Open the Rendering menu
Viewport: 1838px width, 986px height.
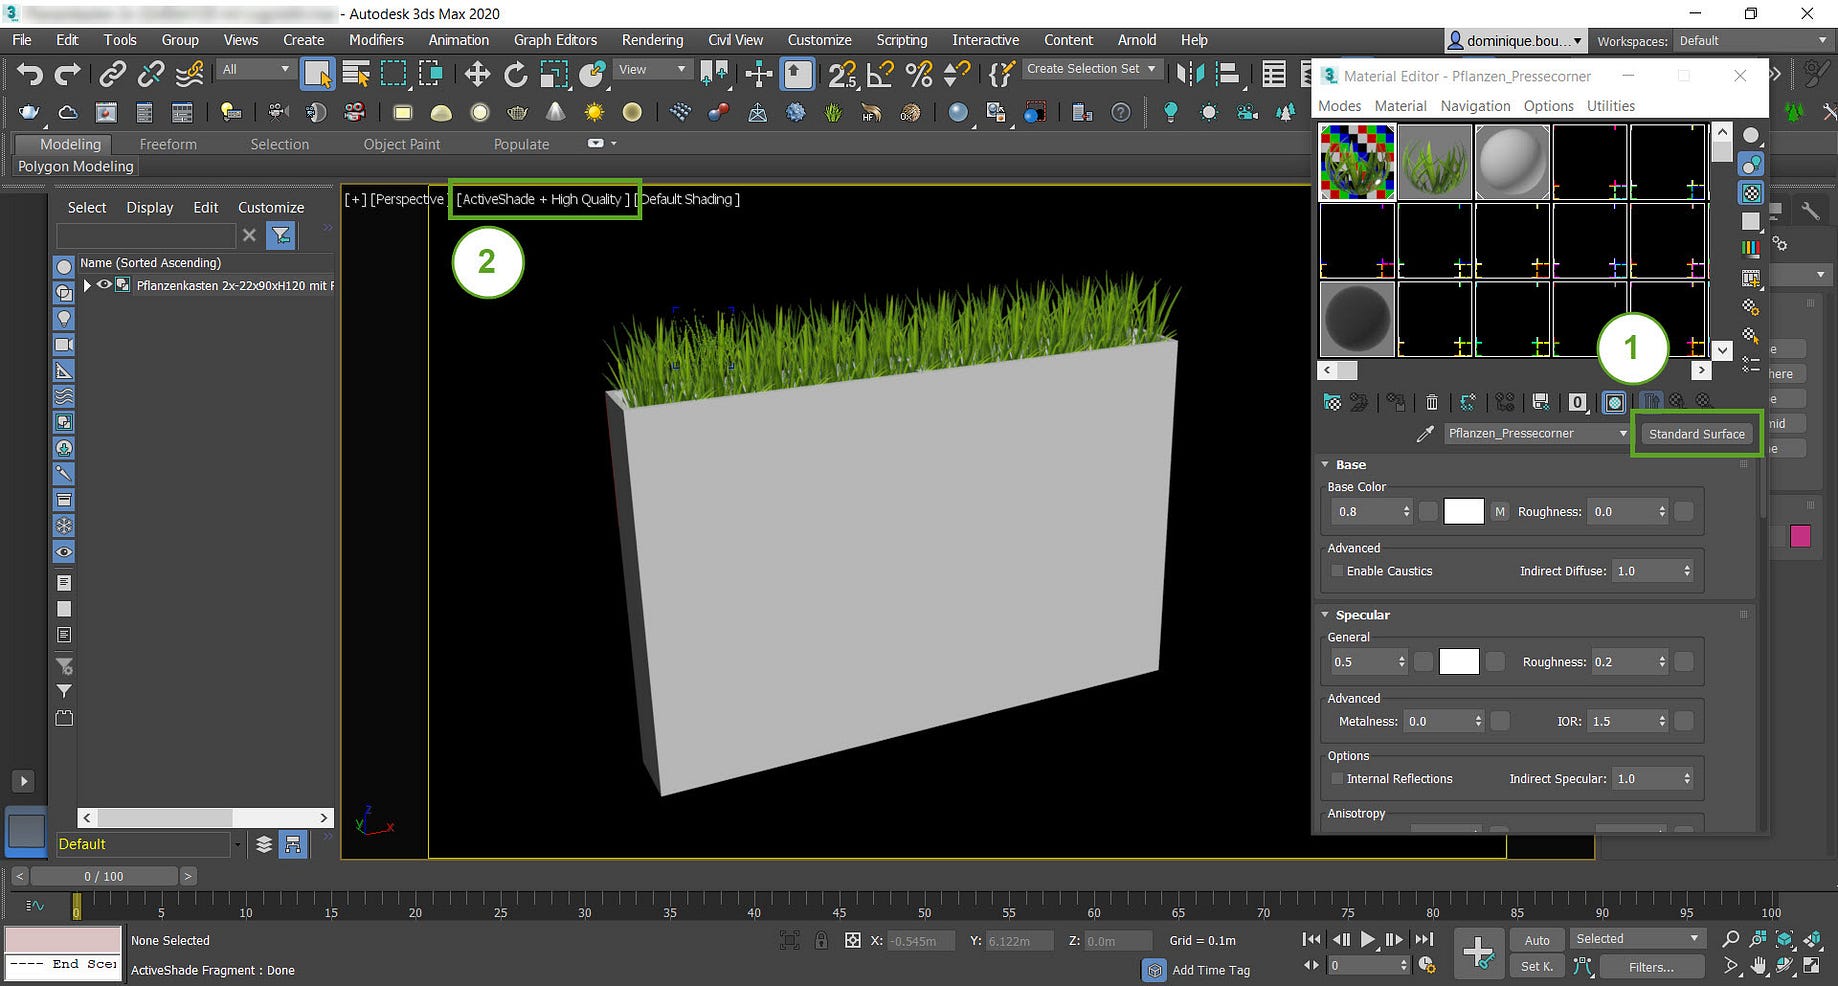(652, 40)
